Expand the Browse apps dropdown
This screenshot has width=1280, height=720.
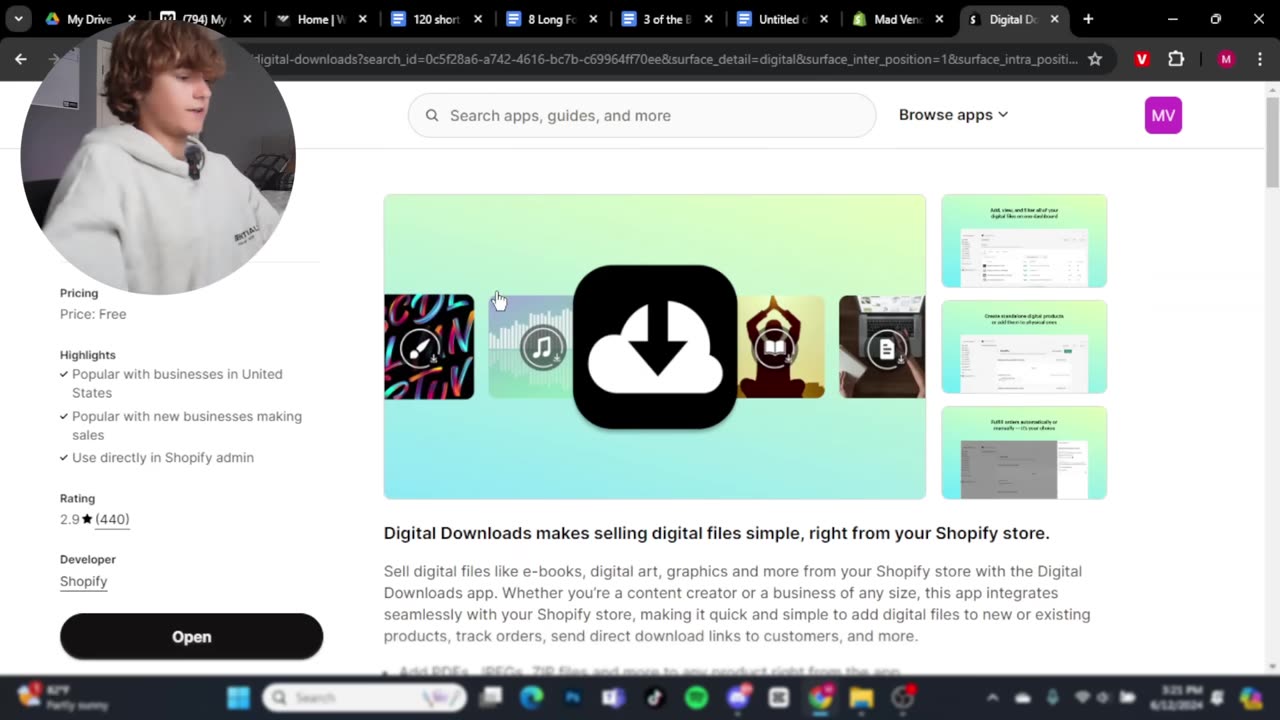(953, 115)
